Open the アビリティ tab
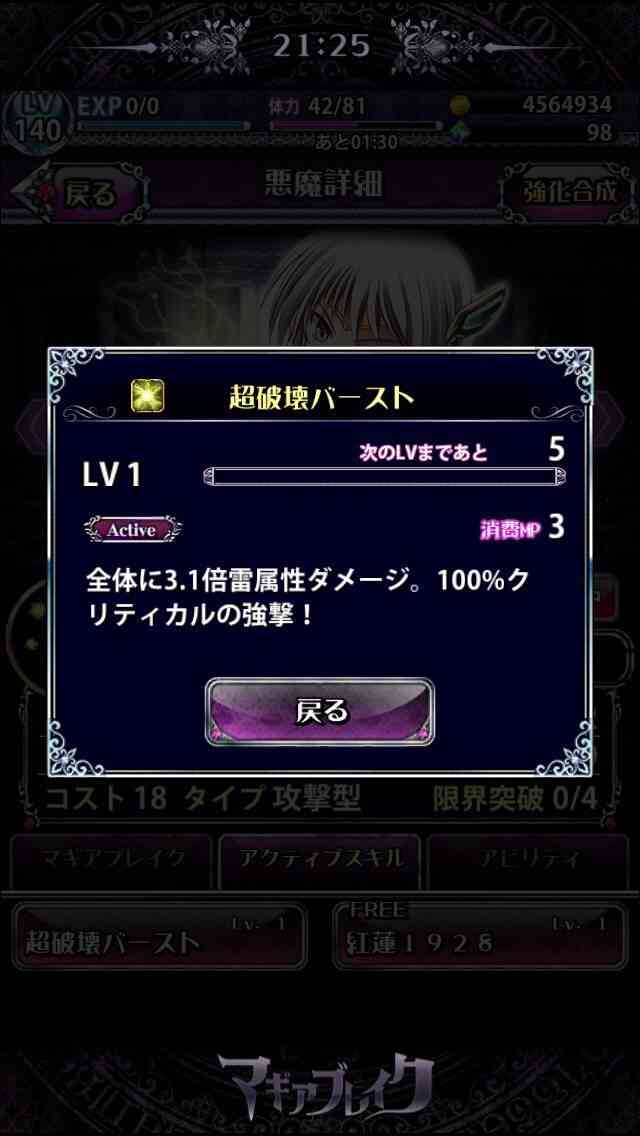 point(528,860)
